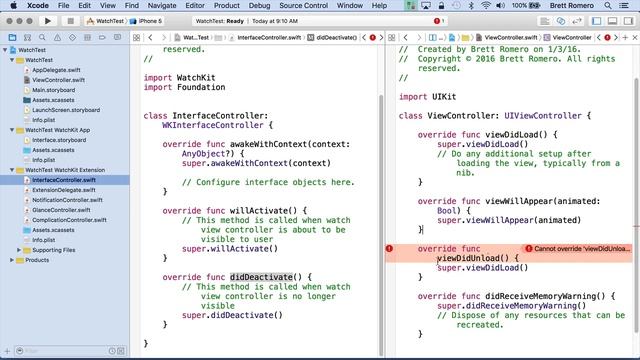Go forward in left editor history
The height and width of the screenshot is (360, 640).
(164, 38)
